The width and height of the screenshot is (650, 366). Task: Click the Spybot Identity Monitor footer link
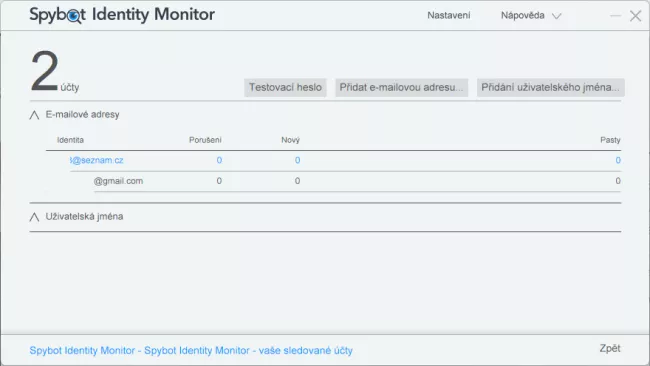(x=191, y=351)
